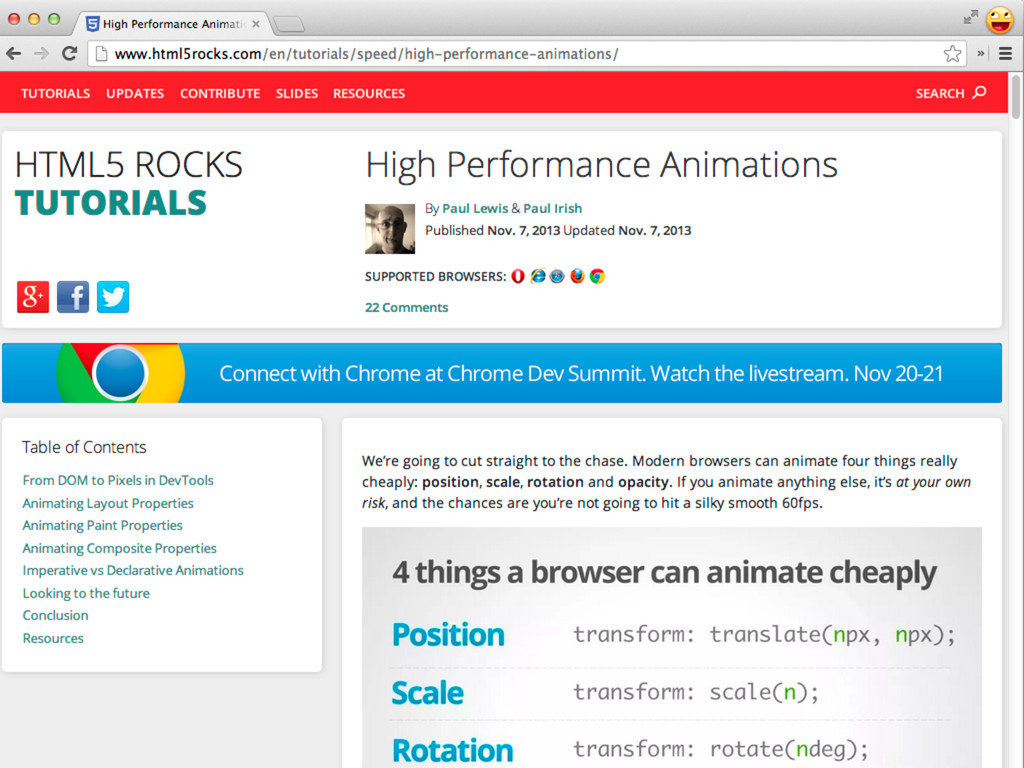Open the Tutorials menu item
Image resolution: width=1024 pixels, height=768 pixels.
[55, 93]
